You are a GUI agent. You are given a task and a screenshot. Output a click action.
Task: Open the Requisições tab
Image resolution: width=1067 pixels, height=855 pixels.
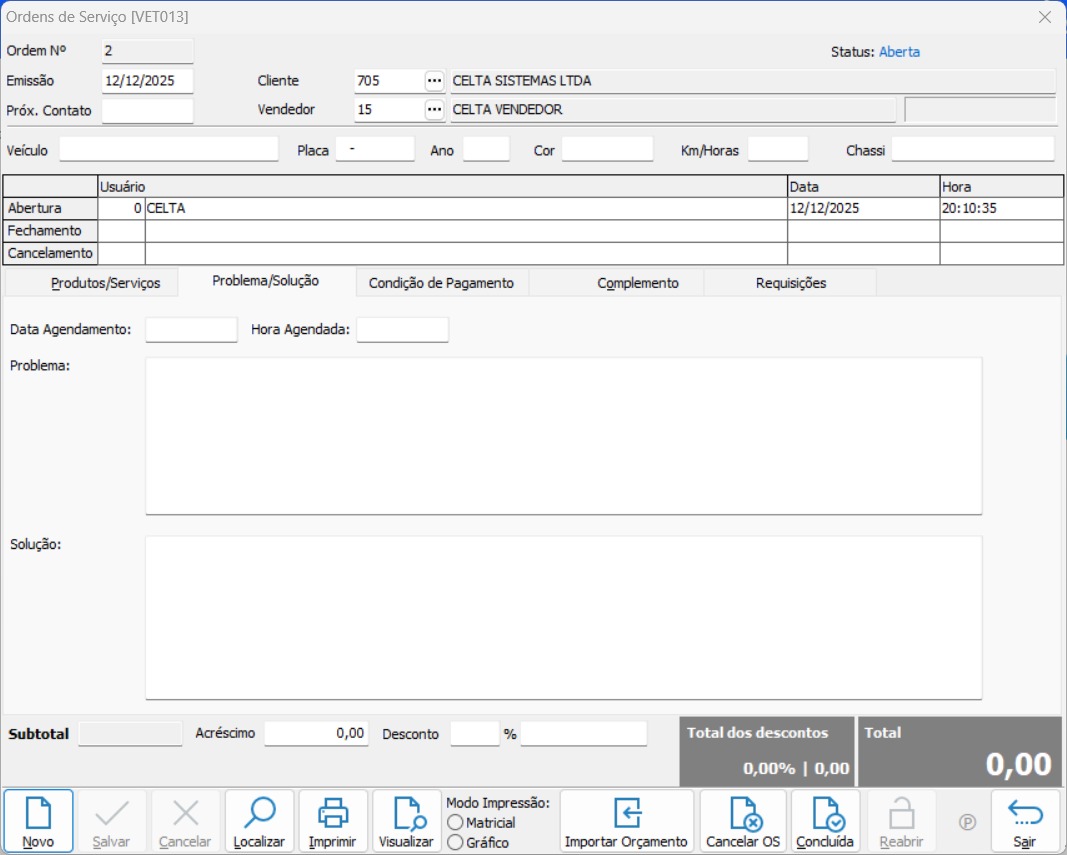(791, 283)
